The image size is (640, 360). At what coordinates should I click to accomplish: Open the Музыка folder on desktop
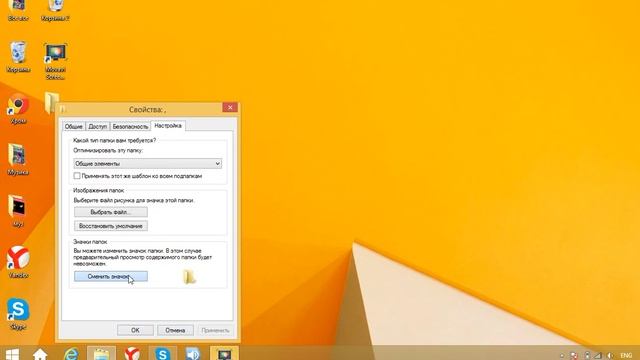18,159
